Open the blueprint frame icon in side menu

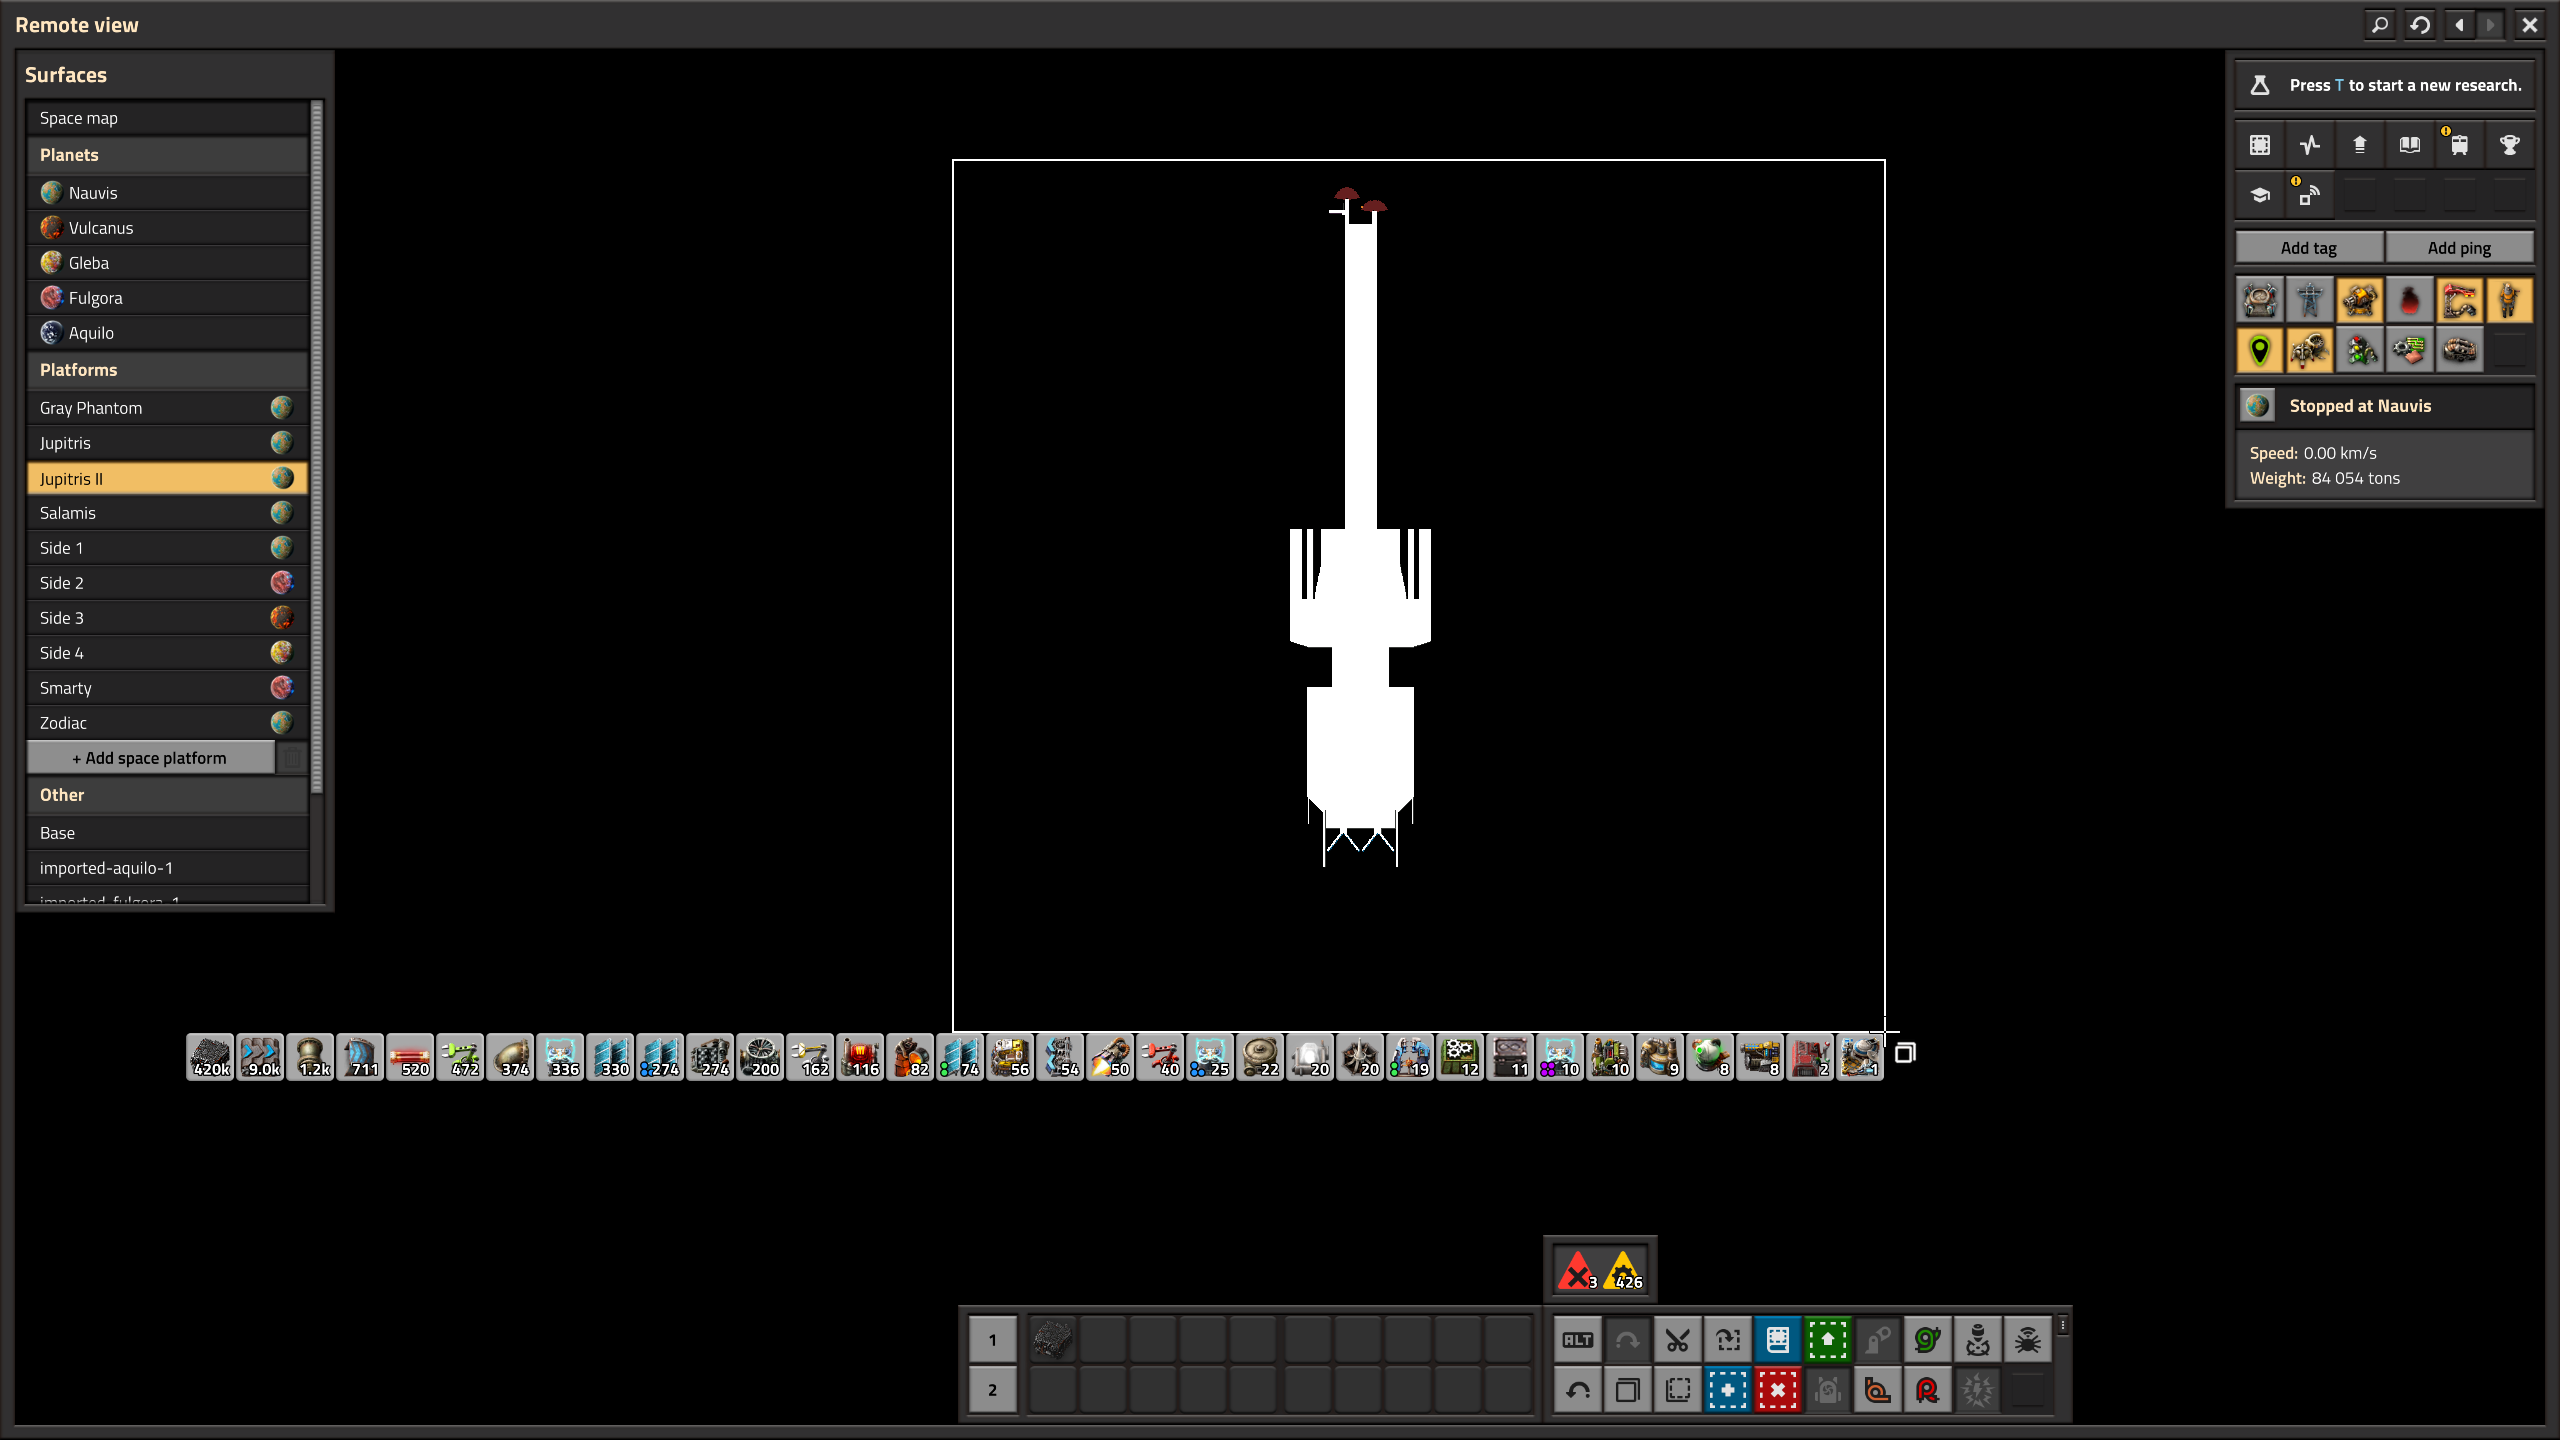(2260, 145)
